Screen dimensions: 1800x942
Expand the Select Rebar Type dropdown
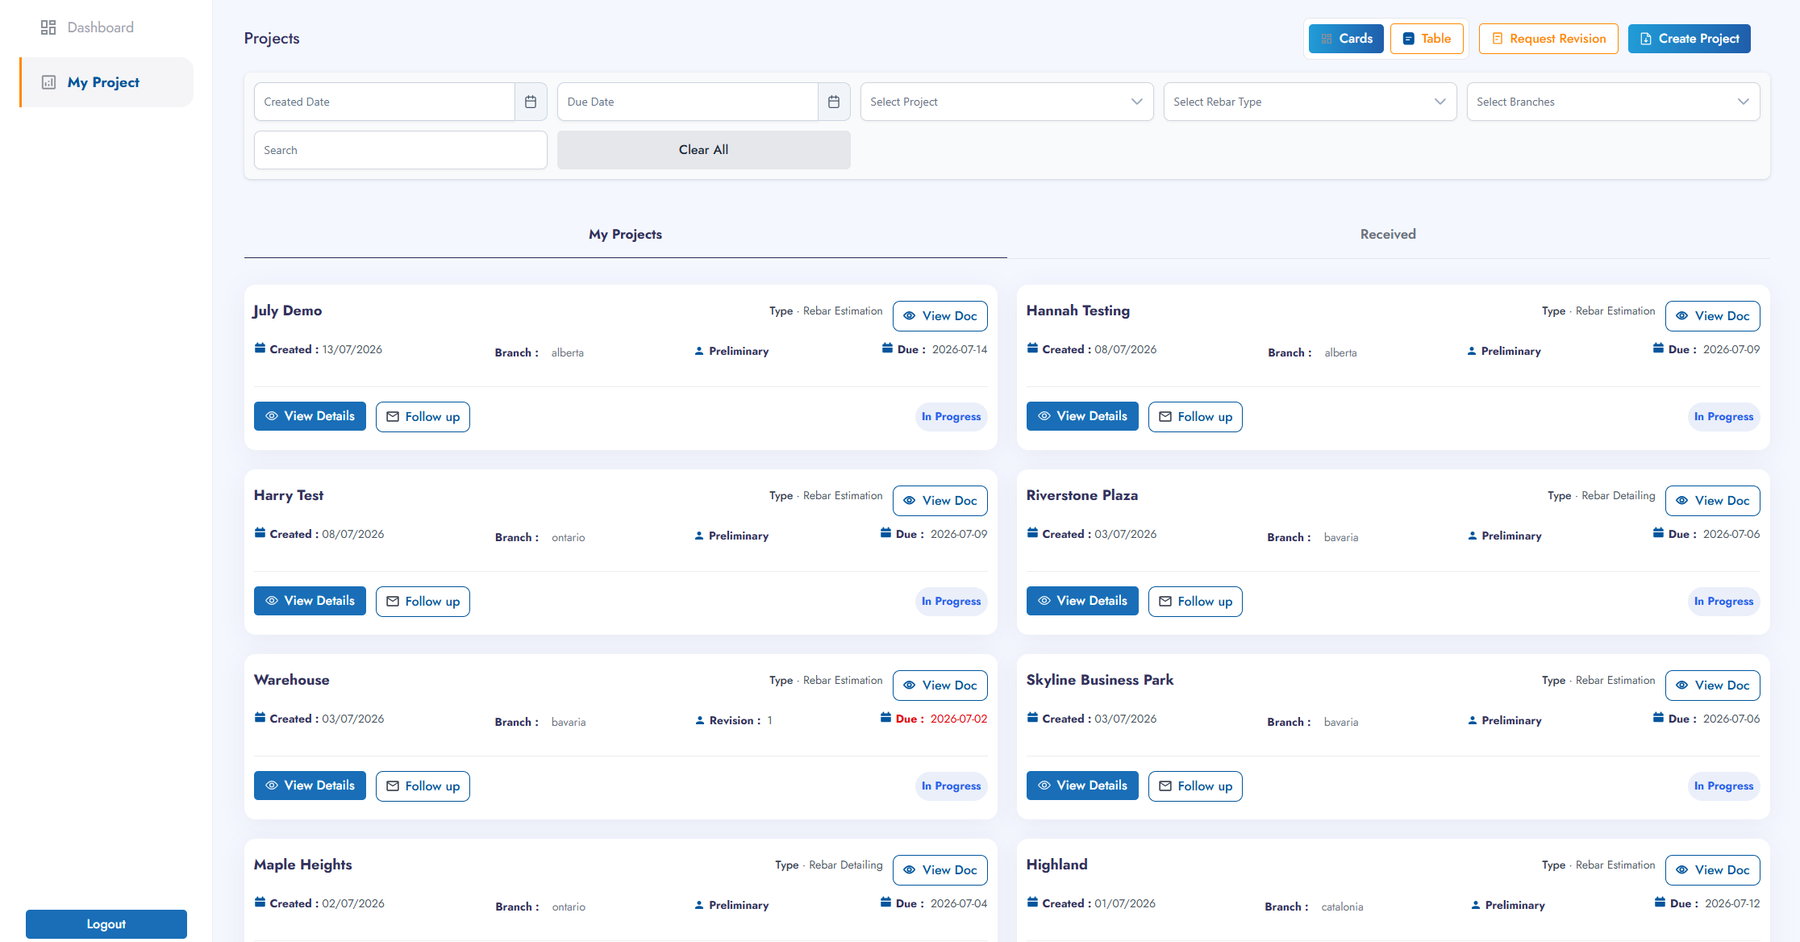pyautogui.click(x=1309, y=102)
